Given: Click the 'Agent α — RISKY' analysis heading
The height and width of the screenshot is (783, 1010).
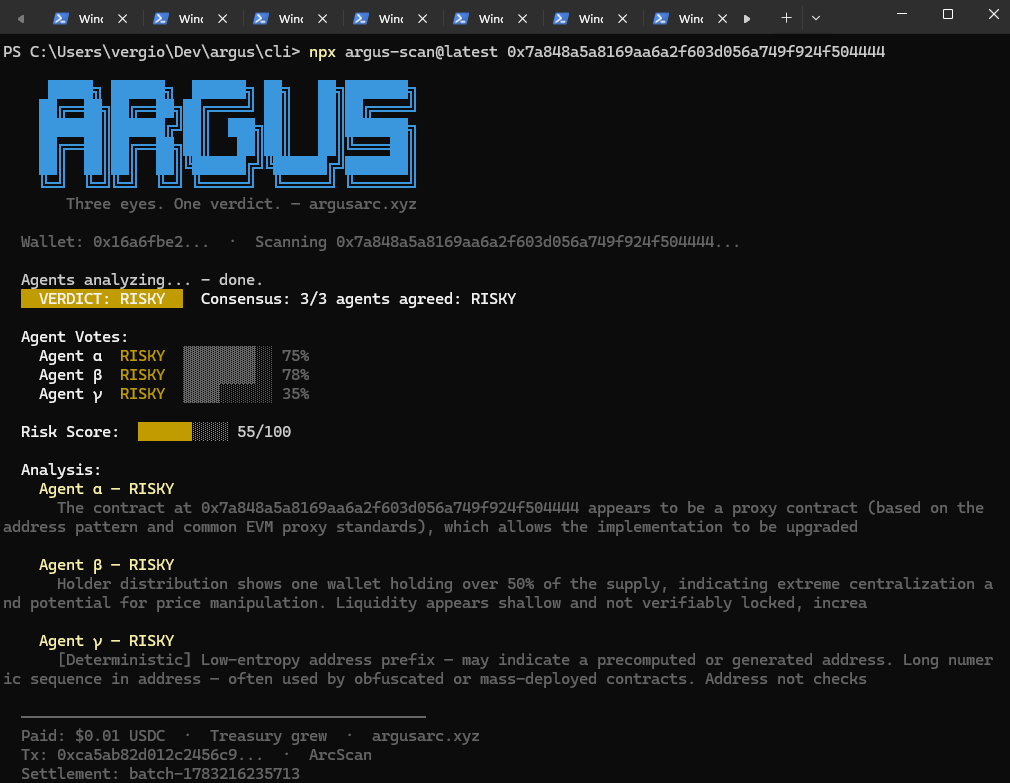Looking at the screenshot, I should point(106,489).
